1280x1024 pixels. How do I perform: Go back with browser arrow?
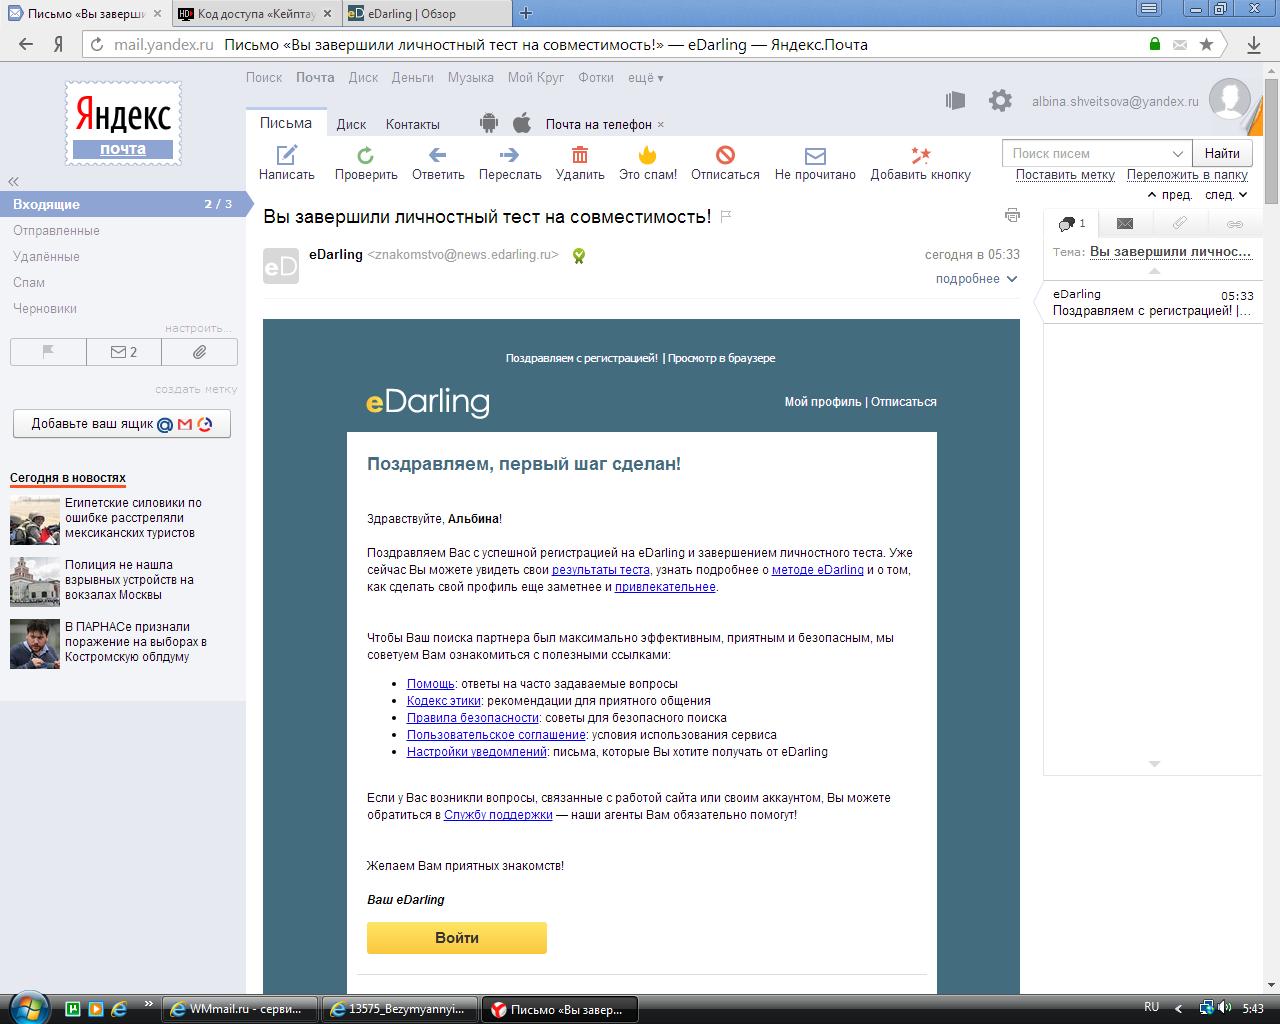(26, 44)
